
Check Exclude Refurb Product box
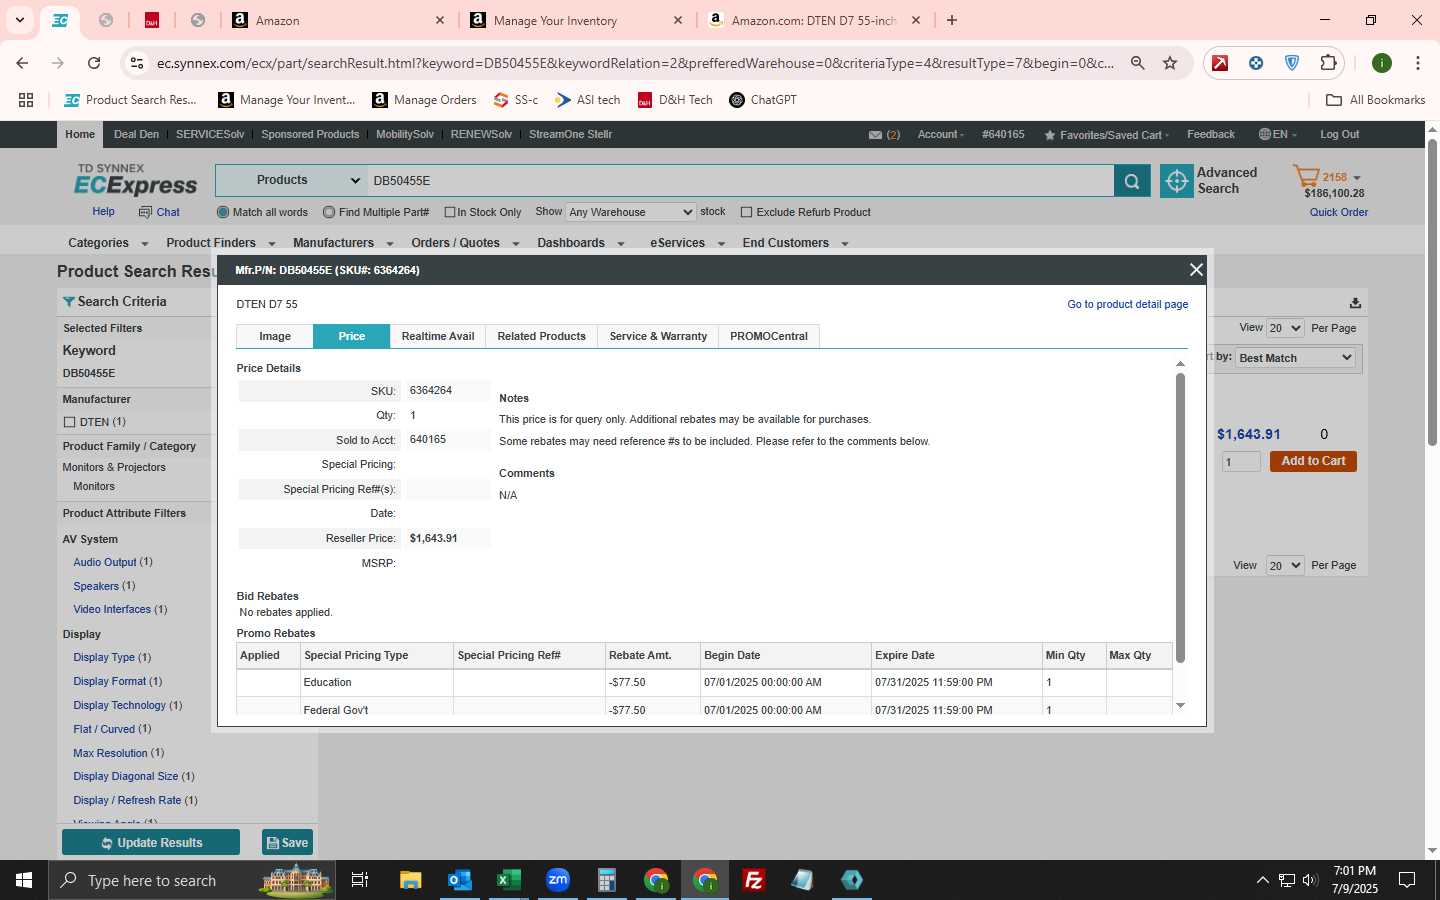746,212
